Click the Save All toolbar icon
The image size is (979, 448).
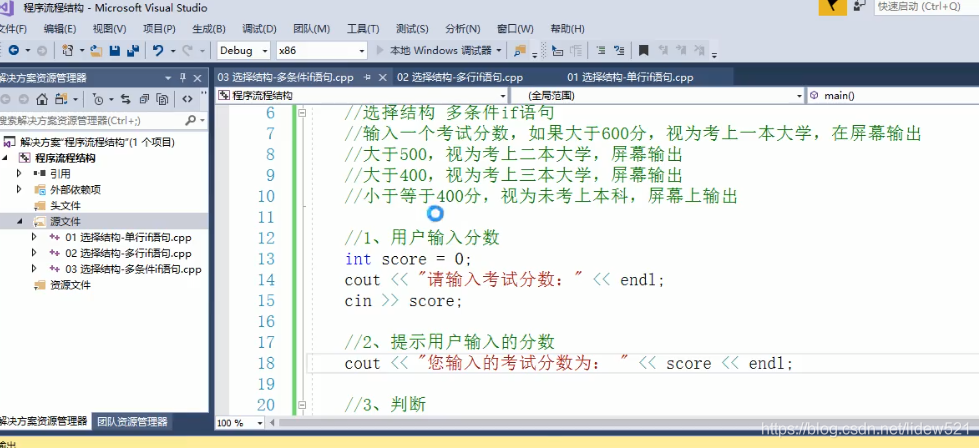pos(132,51)
